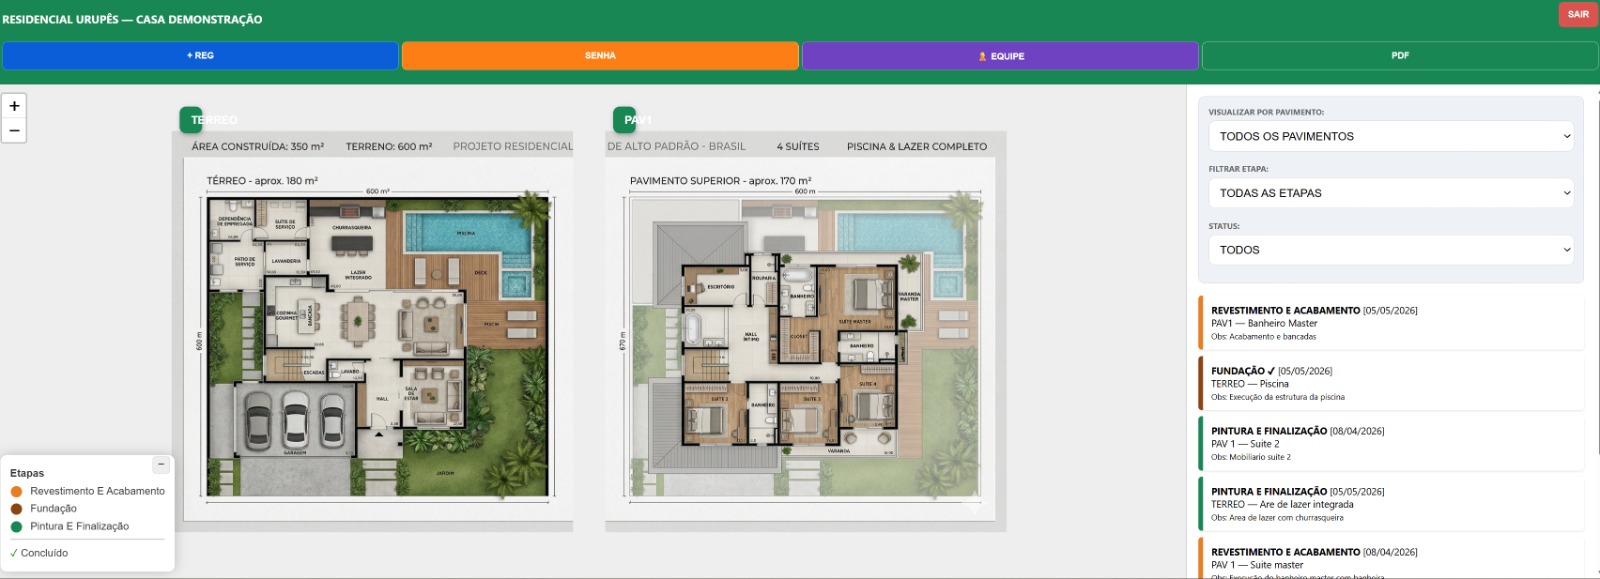The image size is (1600, 579).
Task: Click the brown Fundação legend swatch
Action: [16, 509]
